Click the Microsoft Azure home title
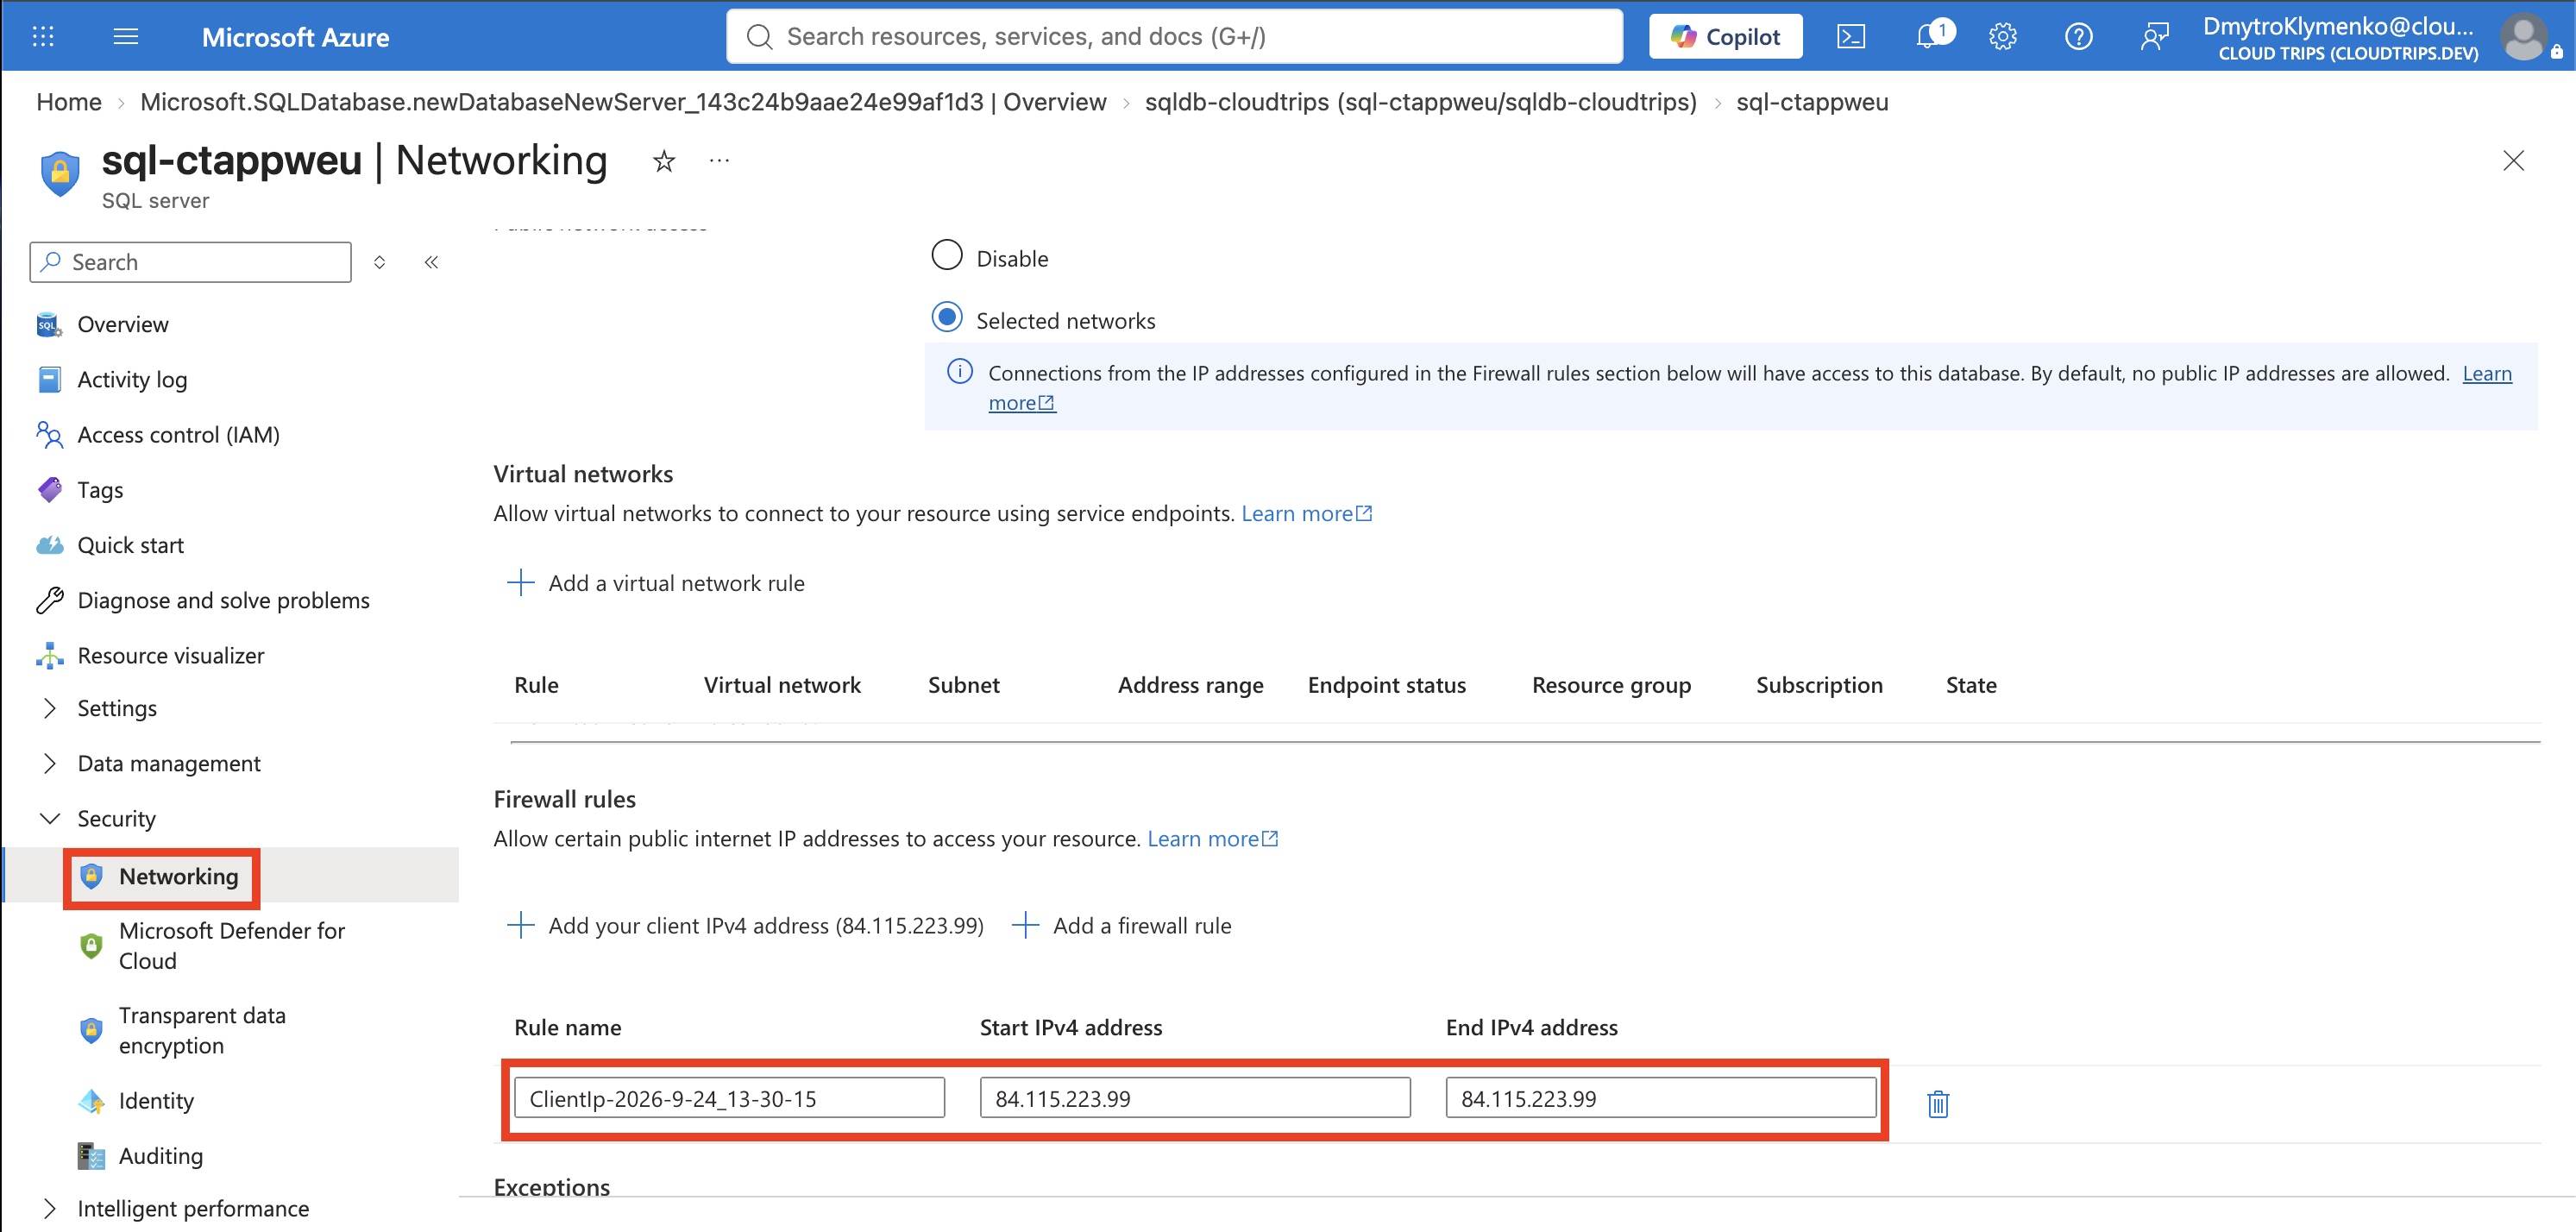Image resolution: width=2576 pixels, height=1232 pixels. tap(295, 37)
